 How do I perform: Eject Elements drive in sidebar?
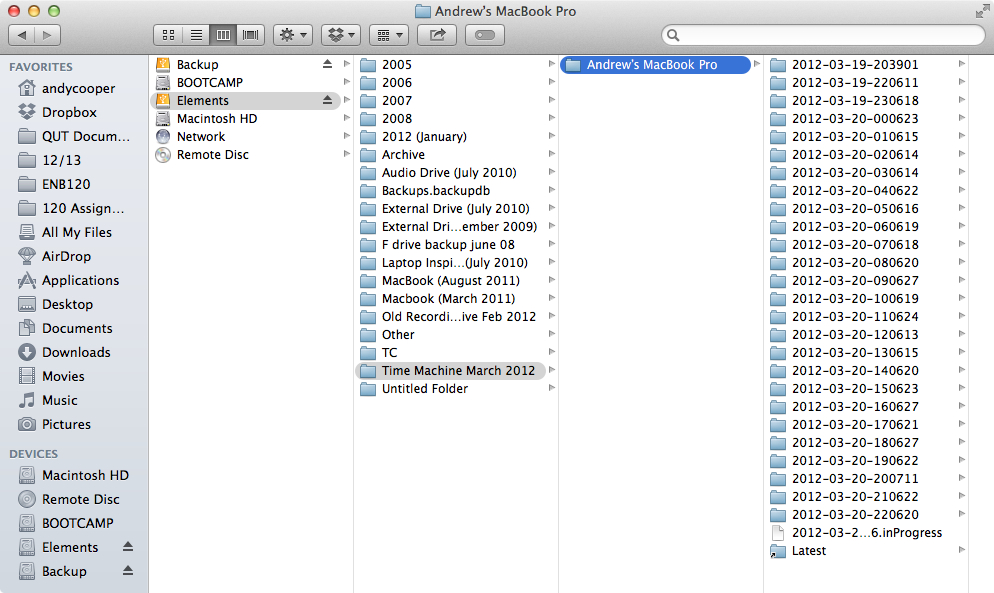[x=128, y=547]
